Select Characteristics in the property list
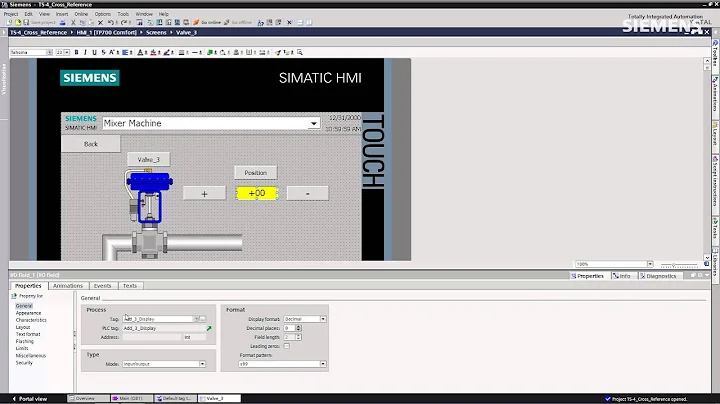The height and width of the screenshot is (404, 720). click(x=31, y=320)
